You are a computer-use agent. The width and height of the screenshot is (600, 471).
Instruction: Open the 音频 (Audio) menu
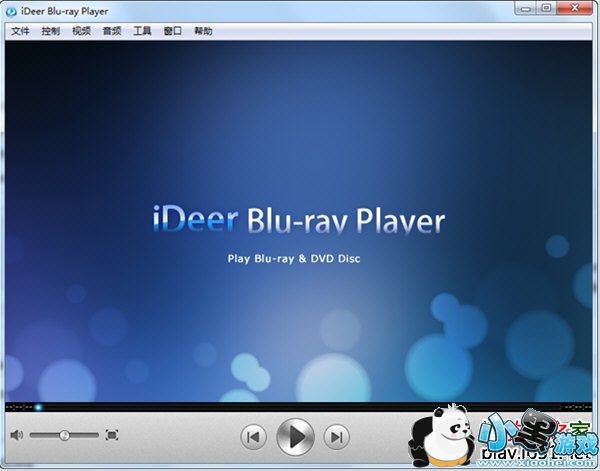coord(111,31)
